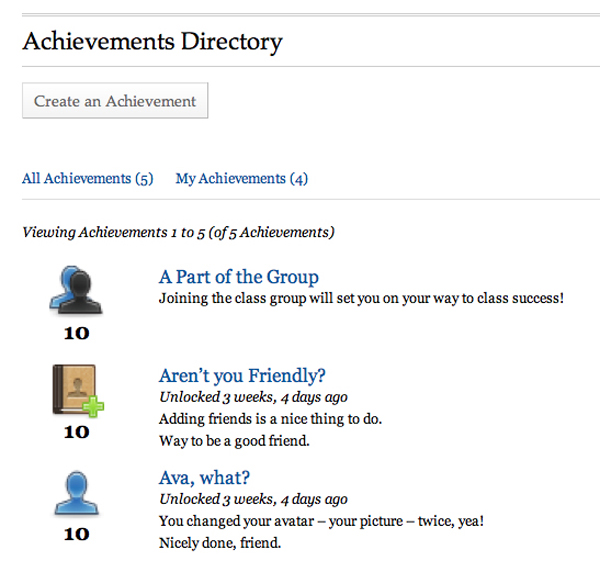This screenshot has width=600, height=561.
Task: Click the 10 points under the group icon
Action: [76, 333]
